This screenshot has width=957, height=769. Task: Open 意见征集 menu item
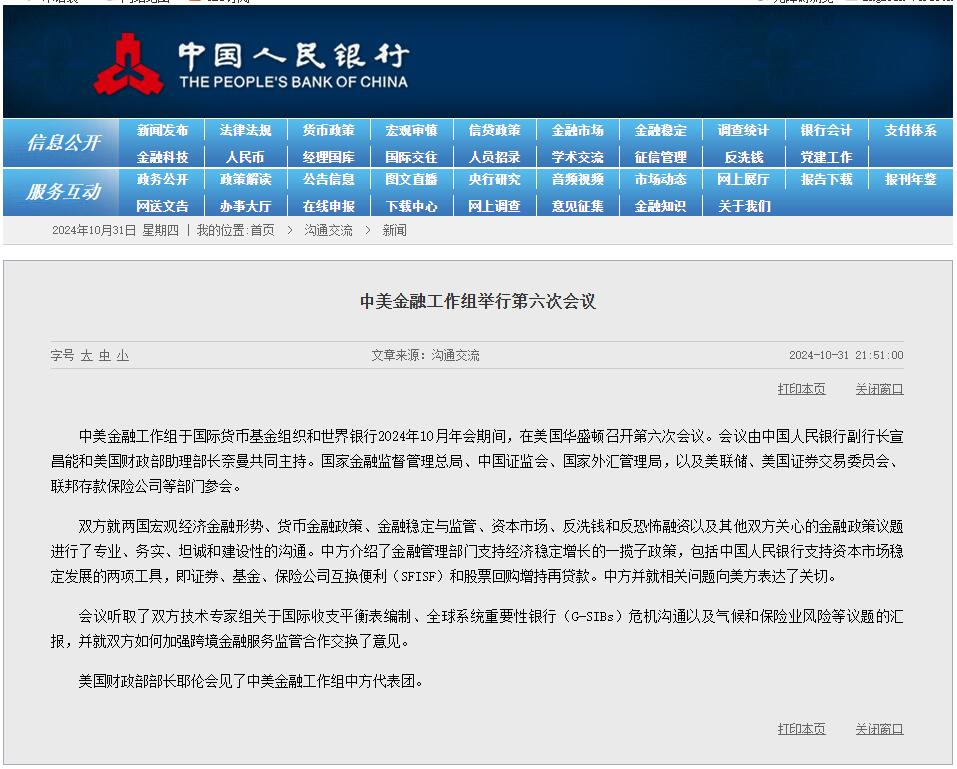pyautogui.click(x=577, y=206)
